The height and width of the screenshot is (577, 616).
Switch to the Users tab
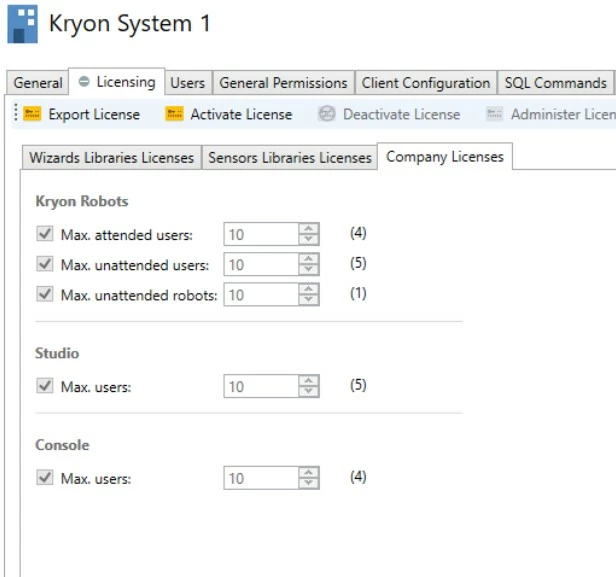coord(188,83)
